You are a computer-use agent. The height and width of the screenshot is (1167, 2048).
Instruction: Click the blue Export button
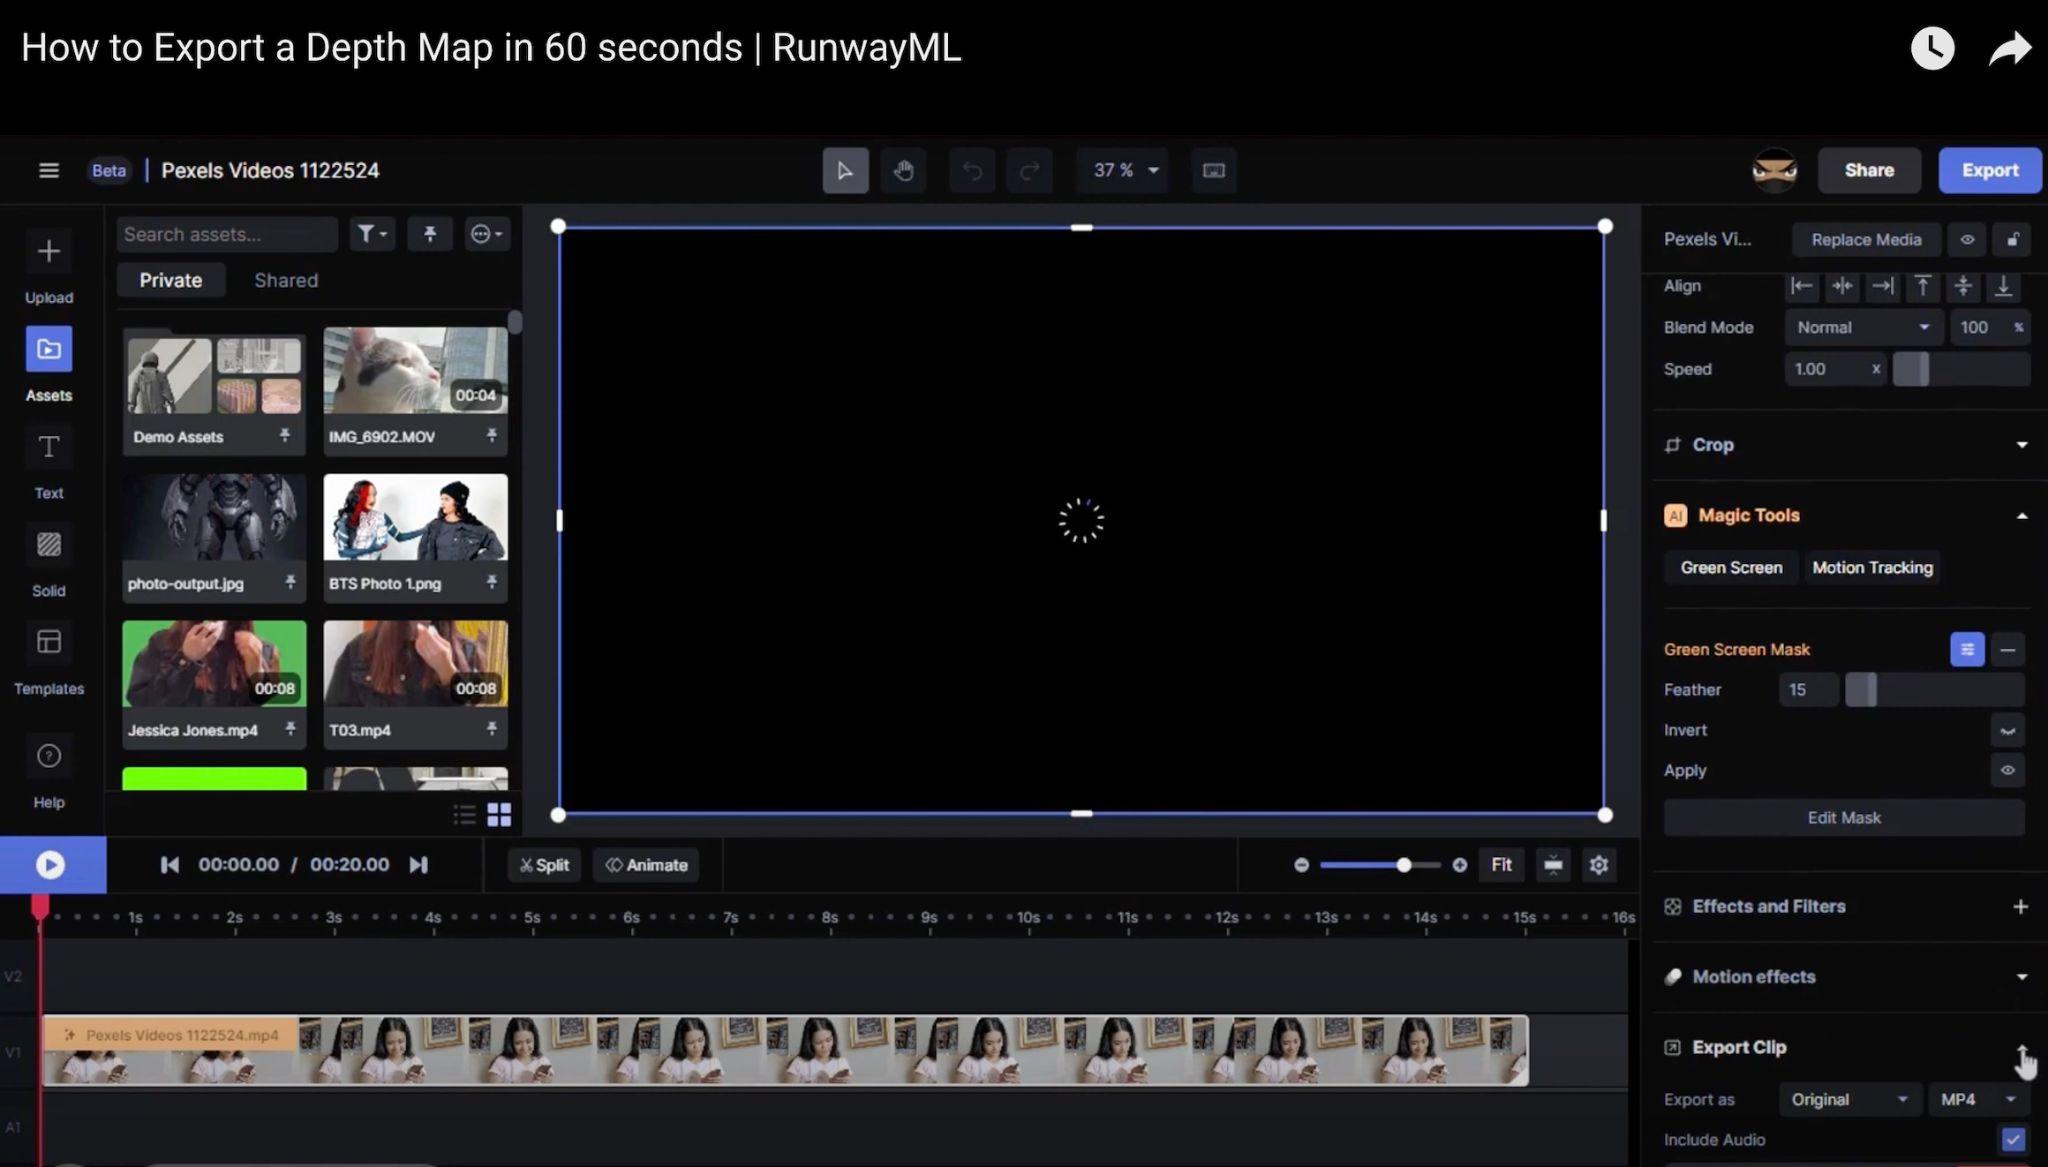(x=1989, y=170)
